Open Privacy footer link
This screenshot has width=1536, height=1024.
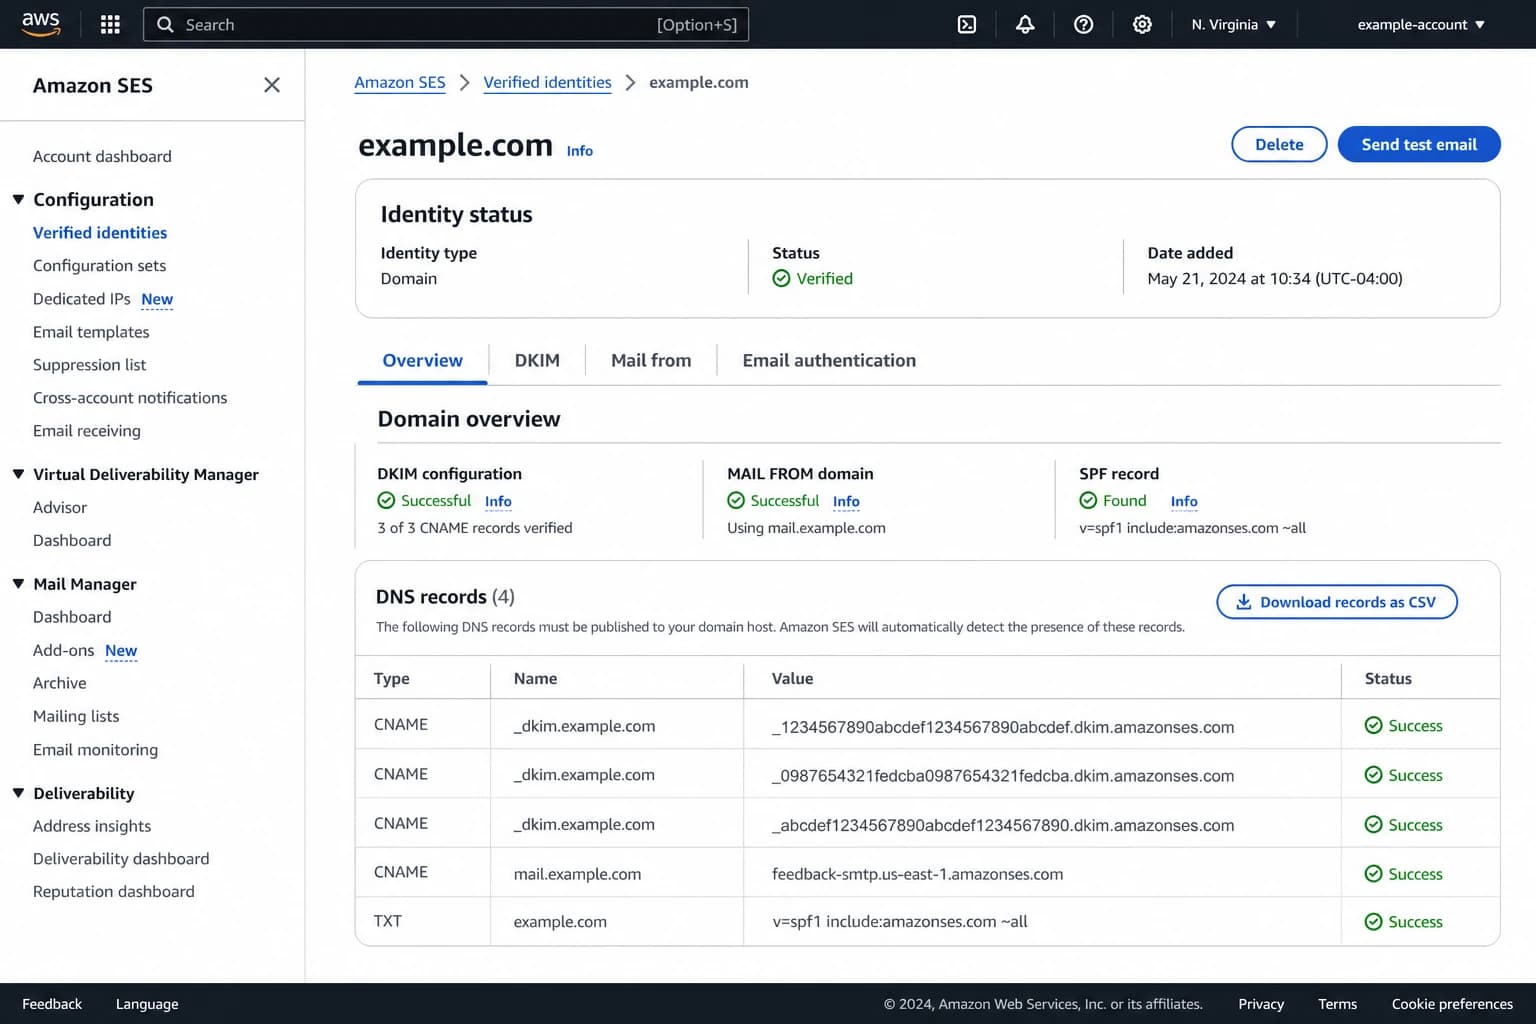tap(1261, 1004)
